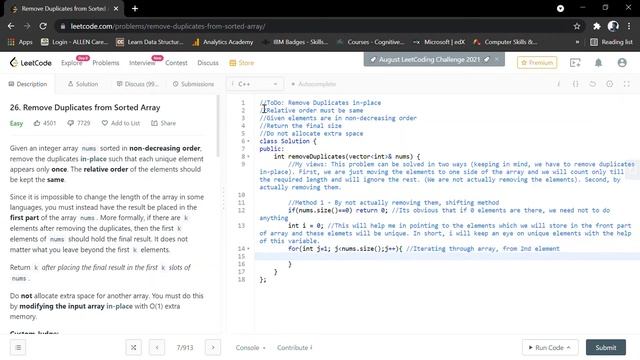
Task: Open the LeetCode user account avatar
Action: (622, 62)
